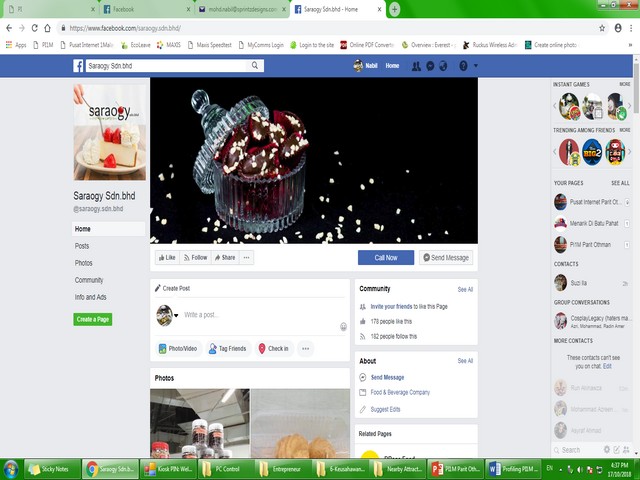The width and height of the screenshot is (640, 480).
Task: Expand the account menu arrow in top bar
Action: (476, 66)
